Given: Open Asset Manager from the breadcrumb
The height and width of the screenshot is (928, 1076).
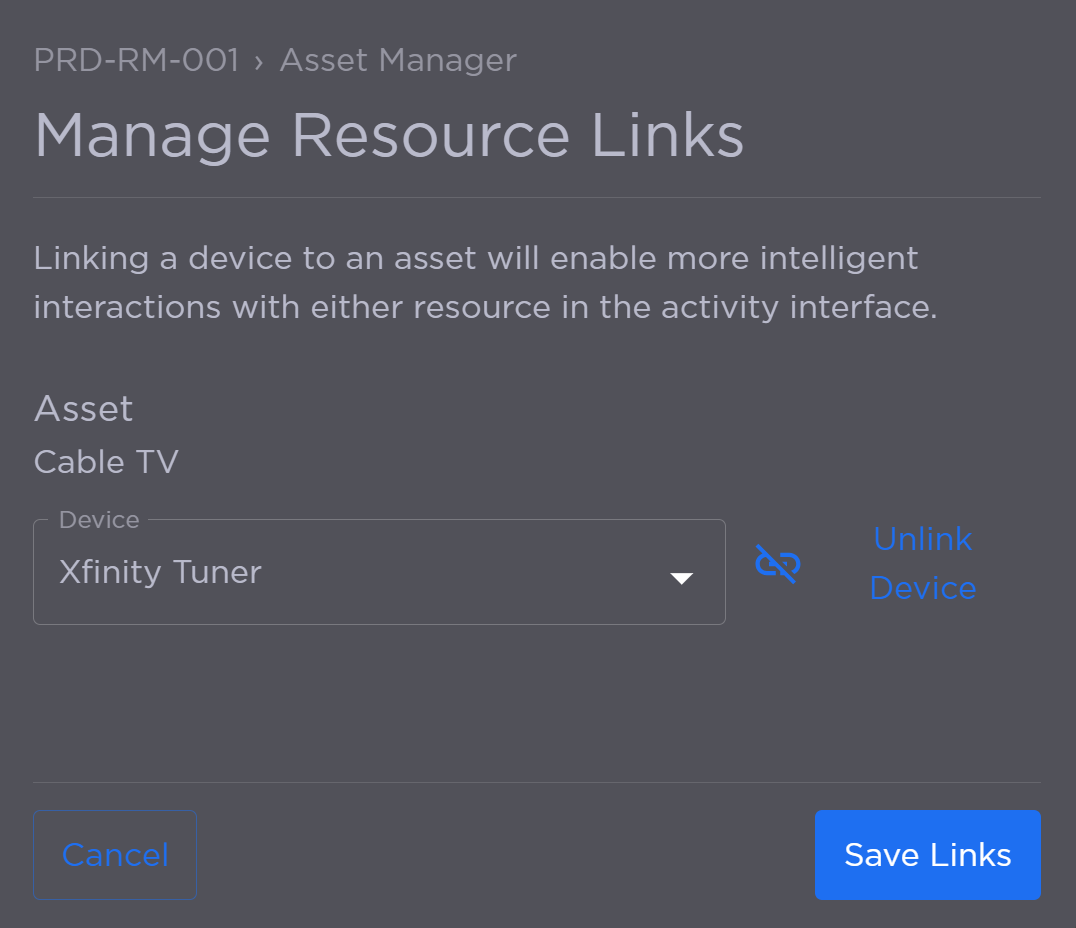Looking at the screenshot, I should (x=398, y=60).
